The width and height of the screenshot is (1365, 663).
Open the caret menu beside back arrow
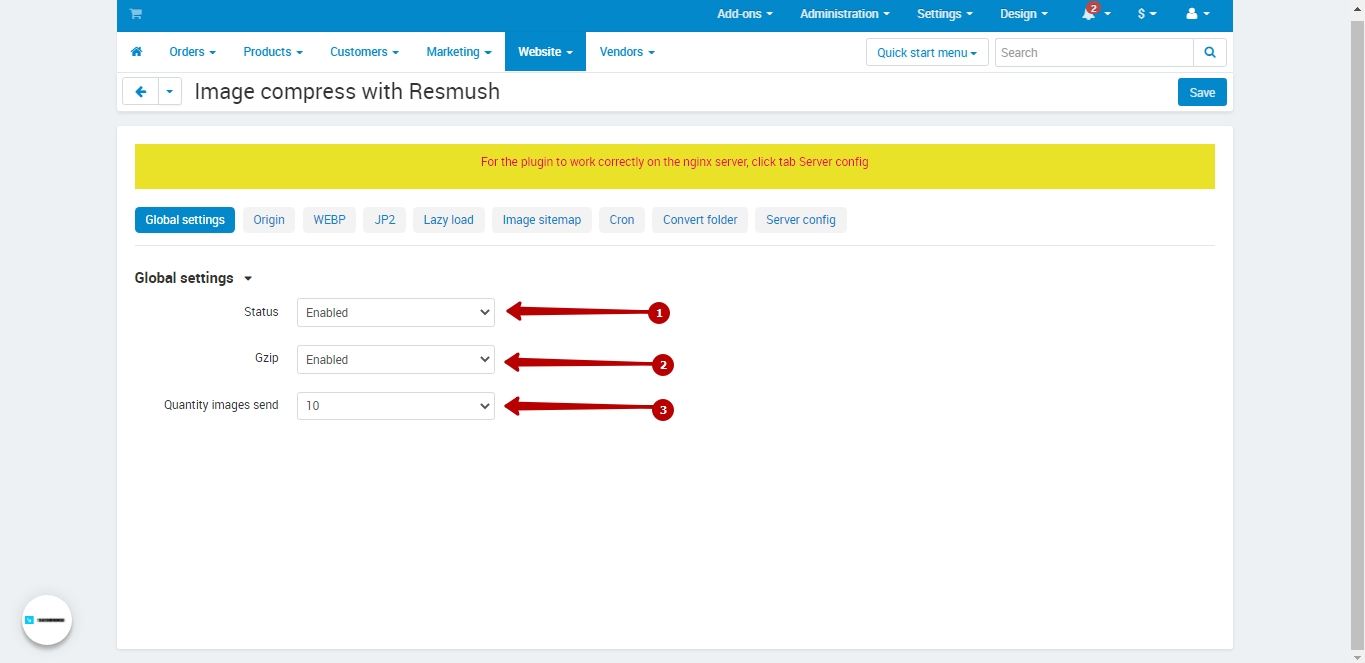pos(170,92)
